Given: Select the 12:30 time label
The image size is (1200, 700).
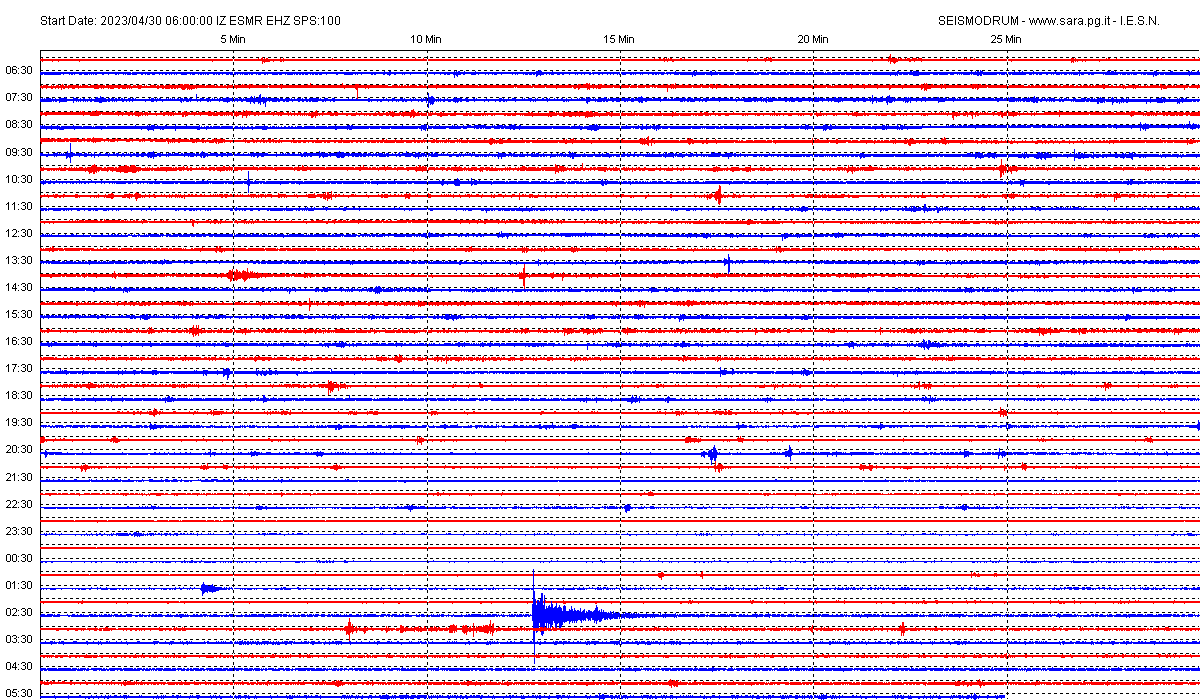Looking at the screenshot, I should (19, 234).
